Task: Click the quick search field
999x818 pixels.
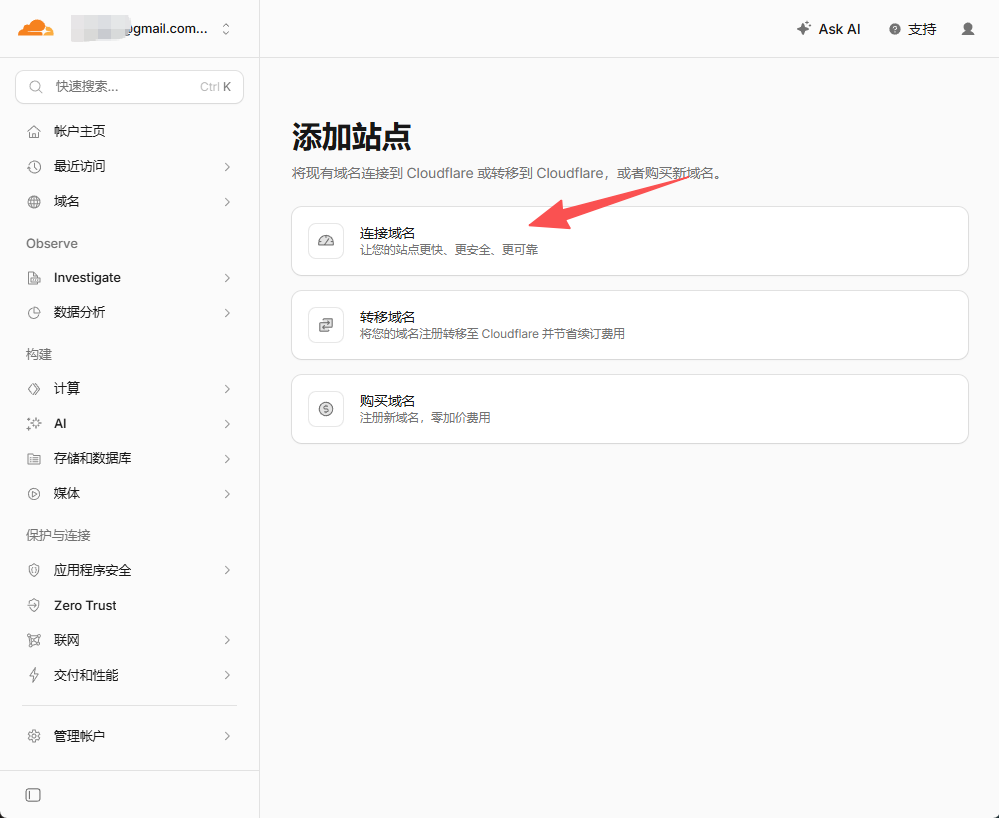Action: point(129,87)
